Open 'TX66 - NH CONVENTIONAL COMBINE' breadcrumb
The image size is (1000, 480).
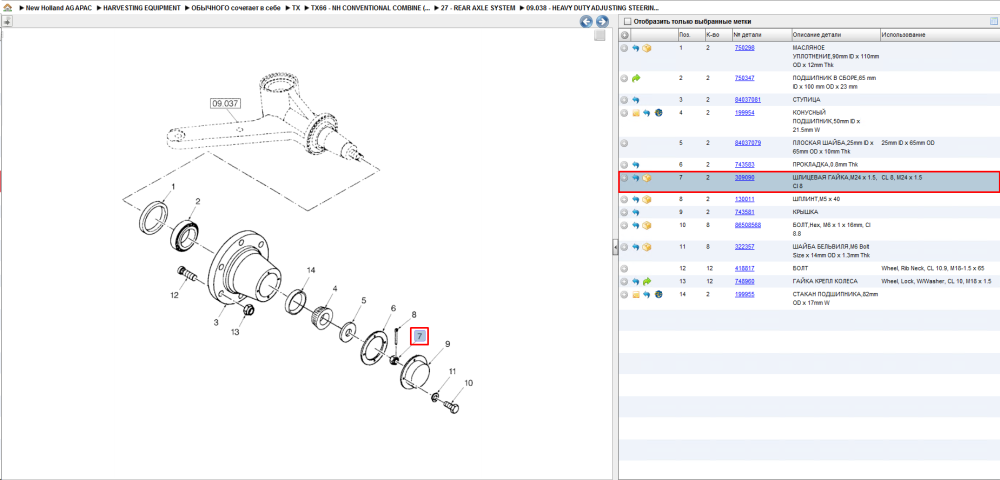[370, 8]
